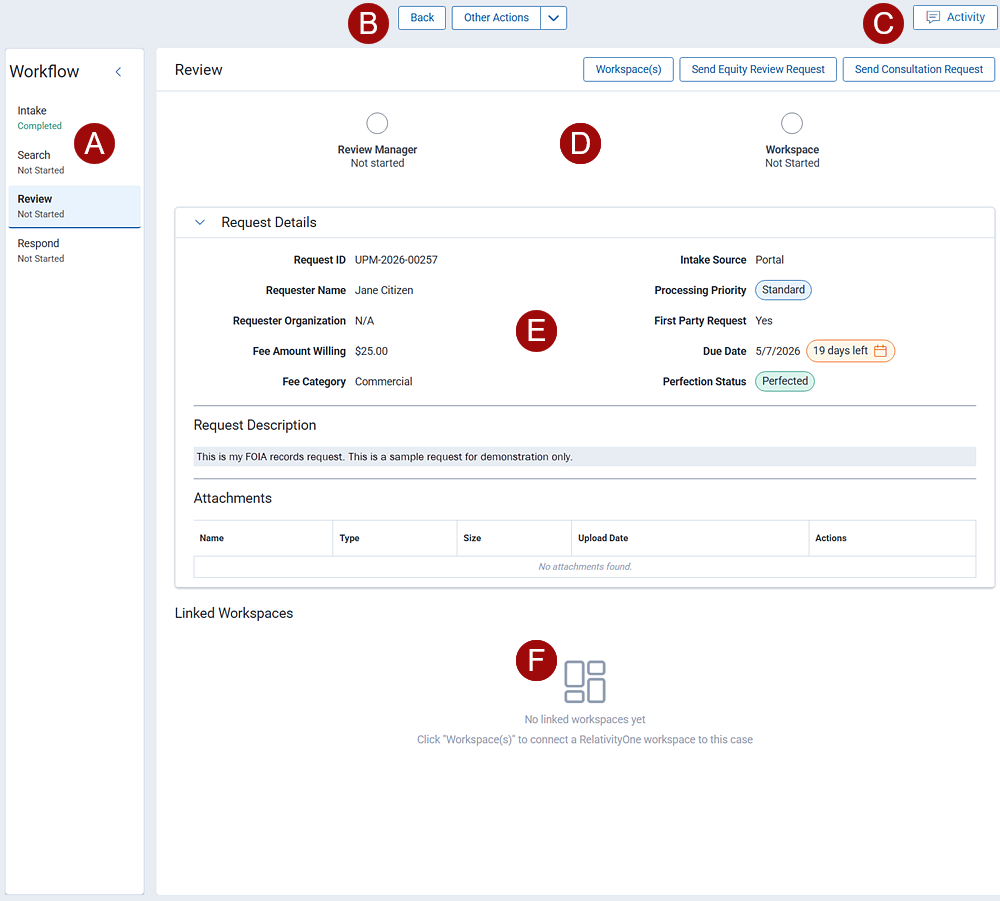
Task: Click Send Equity Review Request
Action: point(758,69)
